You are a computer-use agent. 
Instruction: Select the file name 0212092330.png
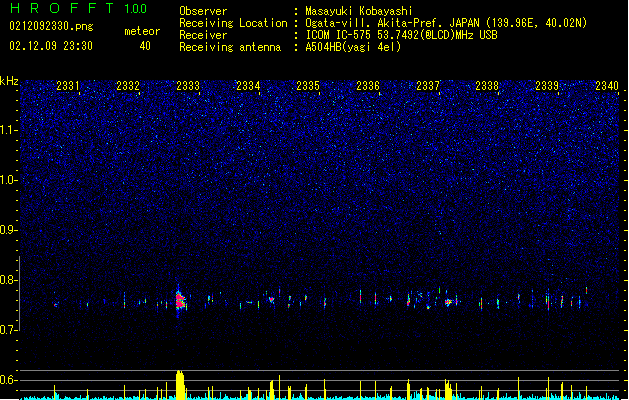[51, 27]
